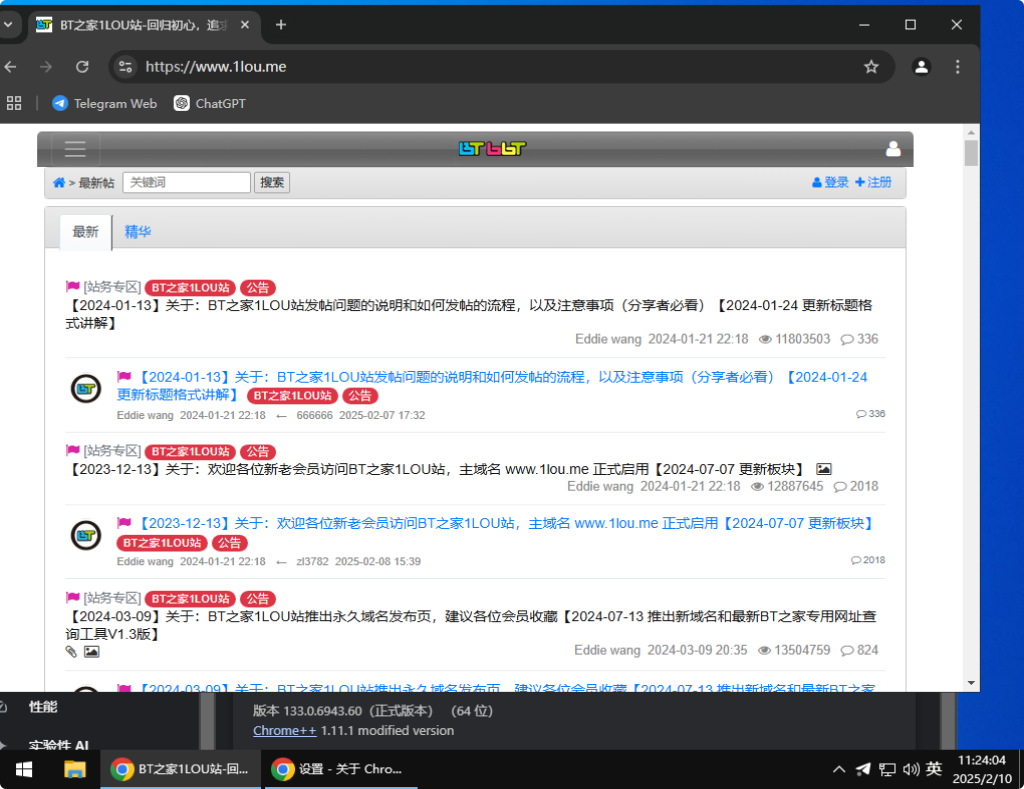Screen dimensions: 1024x789
Task: Click the user account icon in the header
Action: click(x=892, y=148)
